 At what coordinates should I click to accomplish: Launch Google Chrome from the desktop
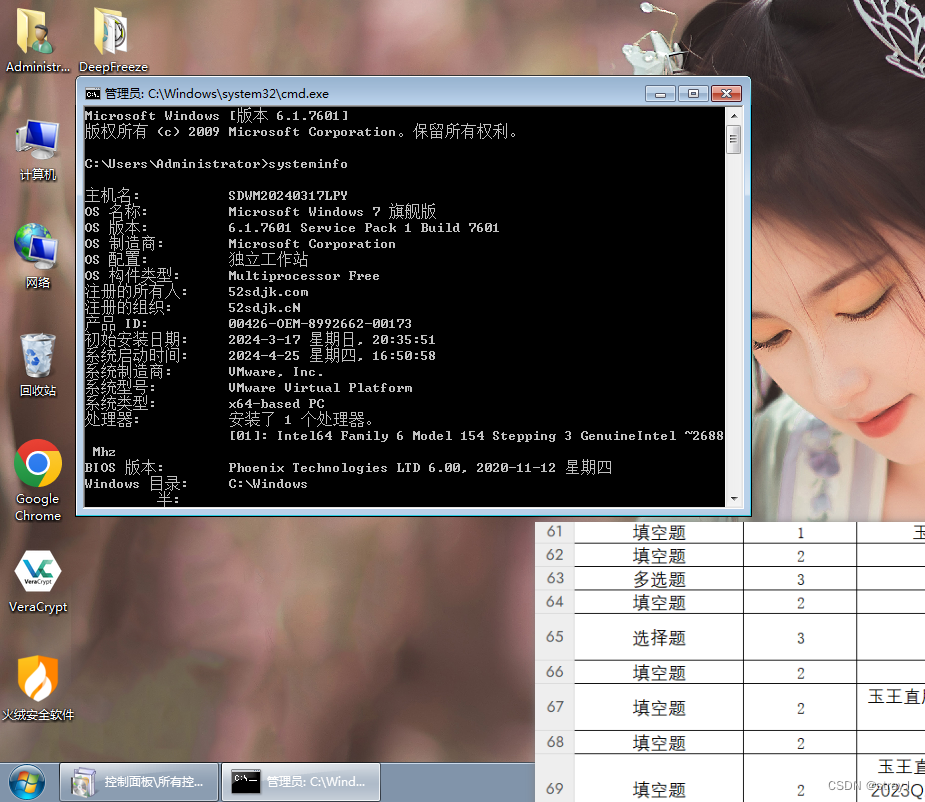38,480
